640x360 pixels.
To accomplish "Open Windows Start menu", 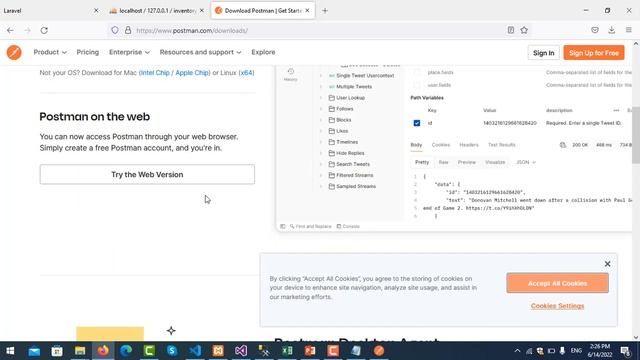I will pos(10,351).
